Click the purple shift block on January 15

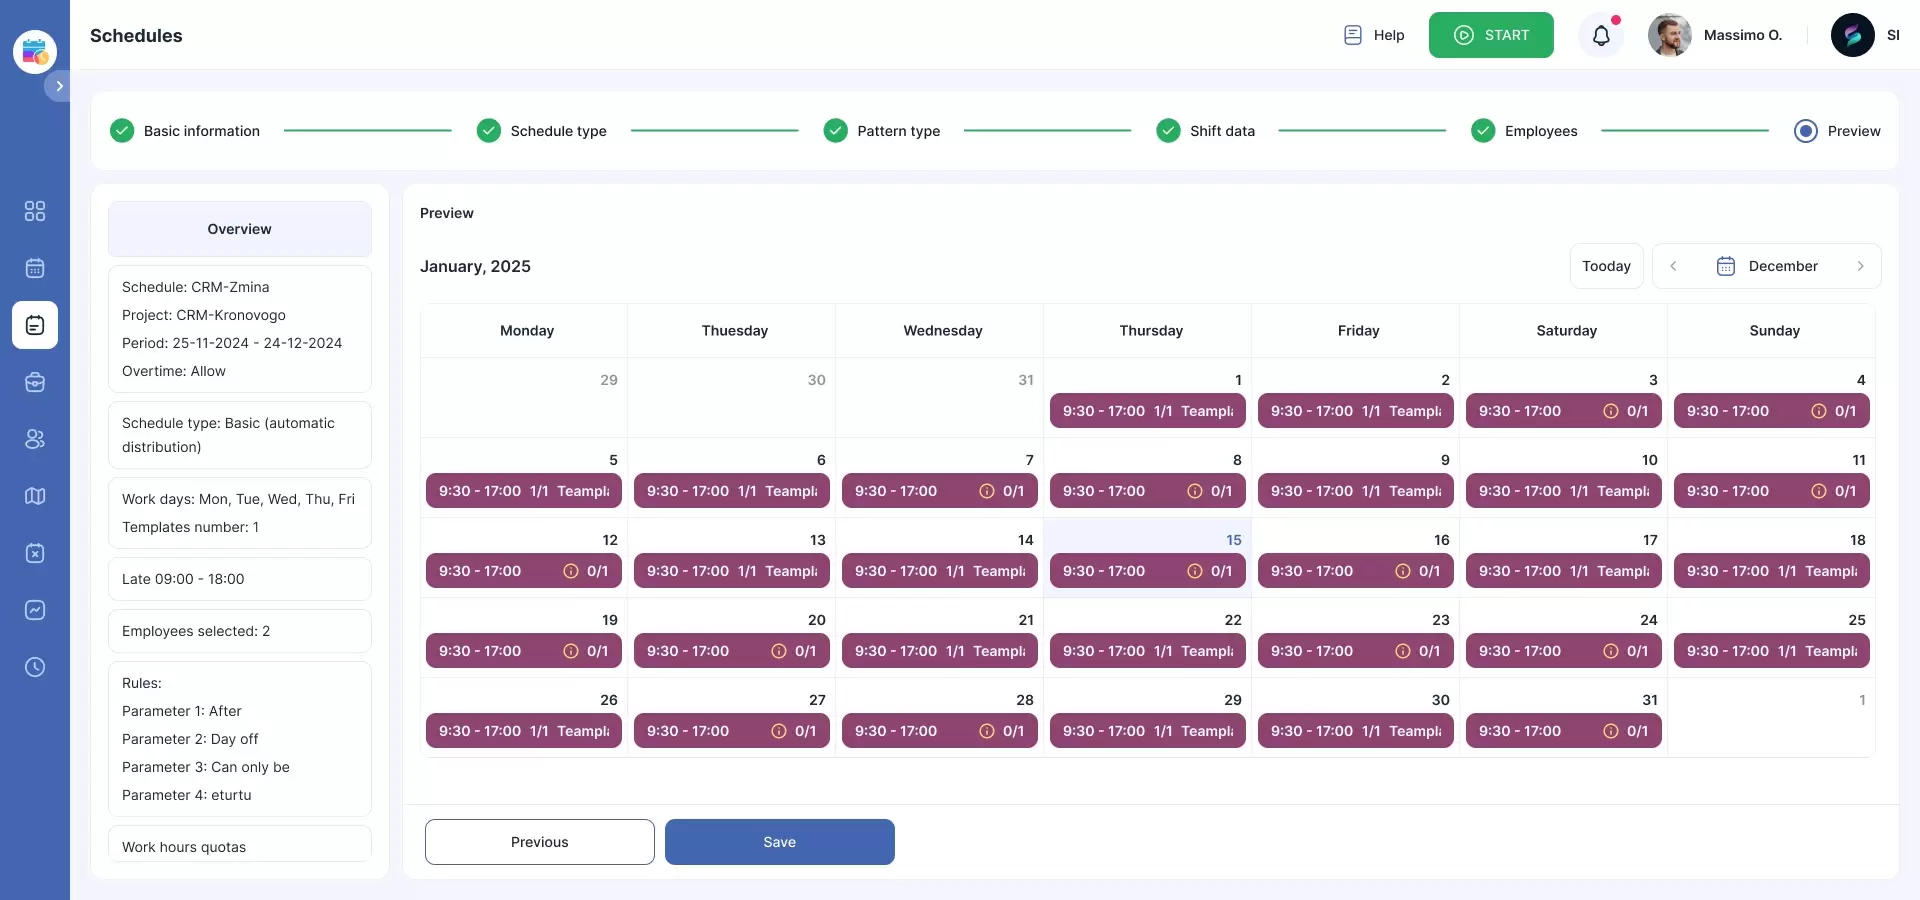[1147, 571]
